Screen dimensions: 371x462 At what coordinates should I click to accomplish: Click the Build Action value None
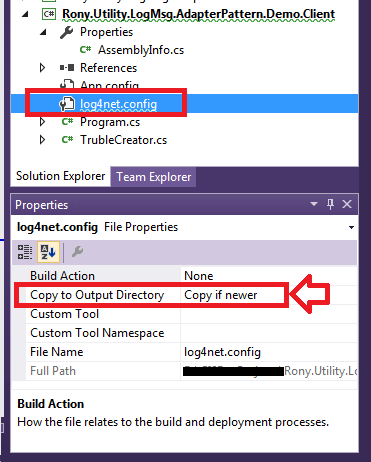[x=199, y=276]
